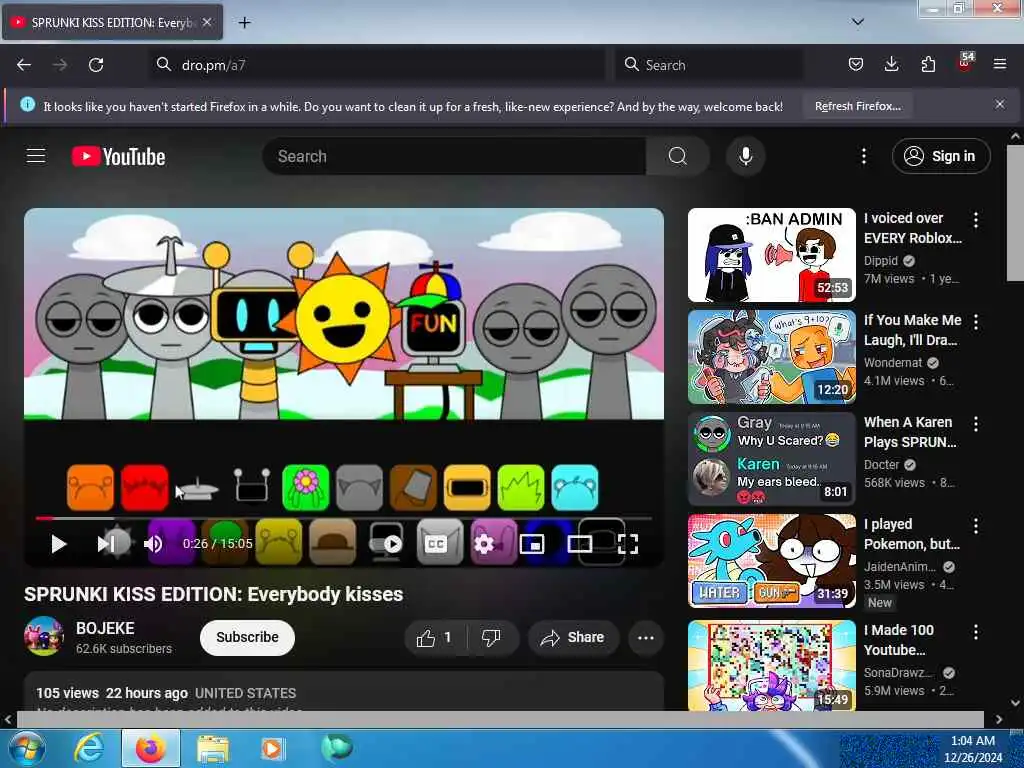Screen dimensions: 1024x768
Task: Open Firefox extensions puzzle icon
Action: [x=928, y=64]
